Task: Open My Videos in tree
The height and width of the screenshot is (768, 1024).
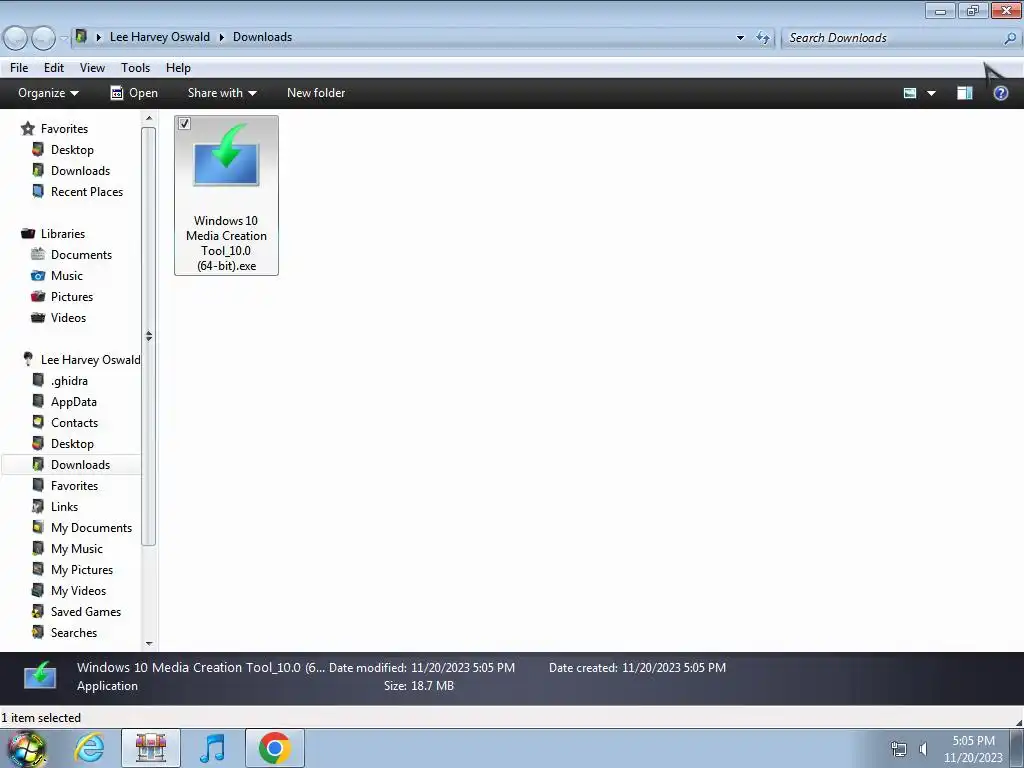Action: click(78, 590)
